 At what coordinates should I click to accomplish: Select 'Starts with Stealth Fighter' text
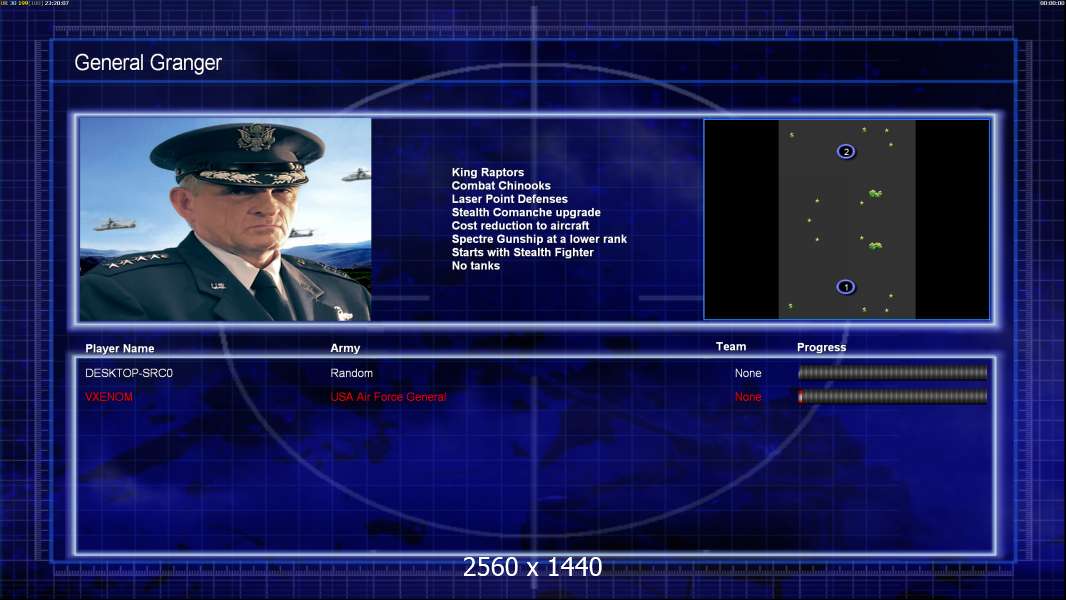(522, 252)
